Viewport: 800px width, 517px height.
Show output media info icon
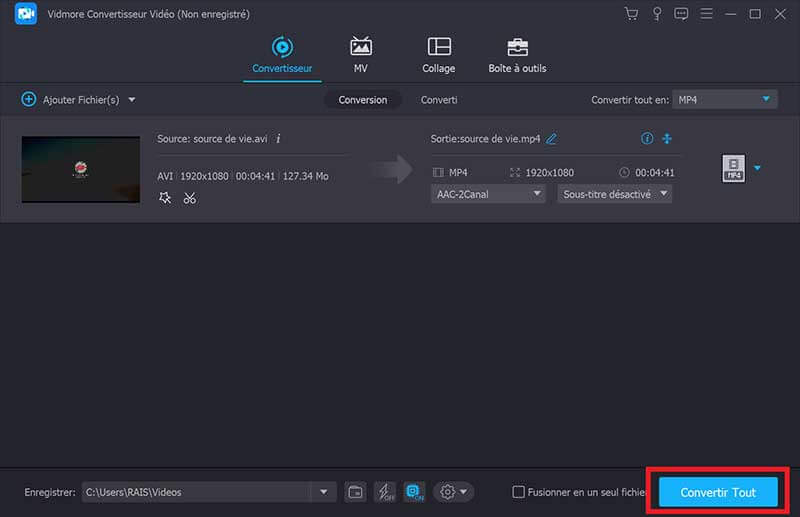[646, 139]
